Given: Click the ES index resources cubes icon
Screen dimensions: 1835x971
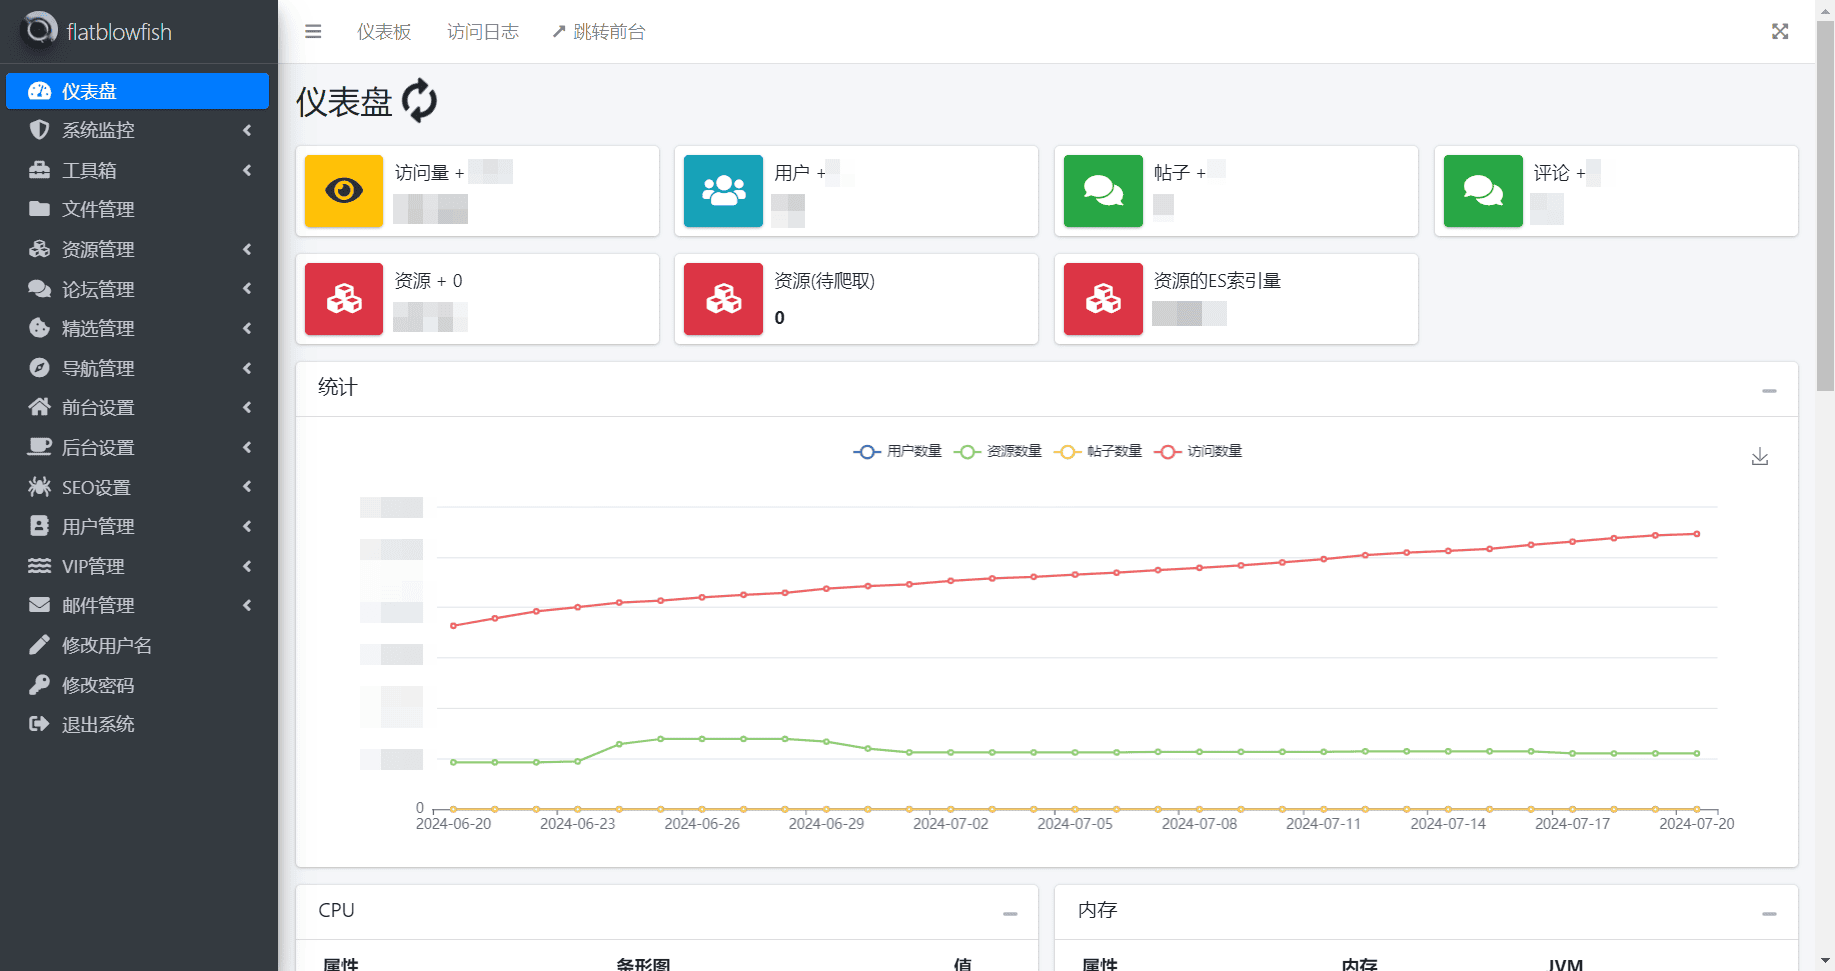Looking at the screenshot, I should pyautogui.click(x=1103, y=299).
